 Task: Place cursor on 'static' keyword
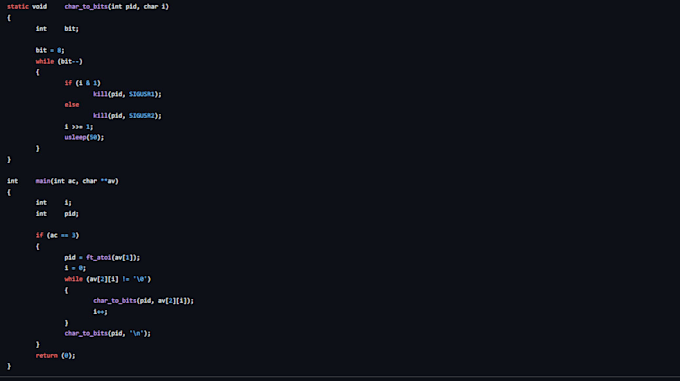(18, 7)
